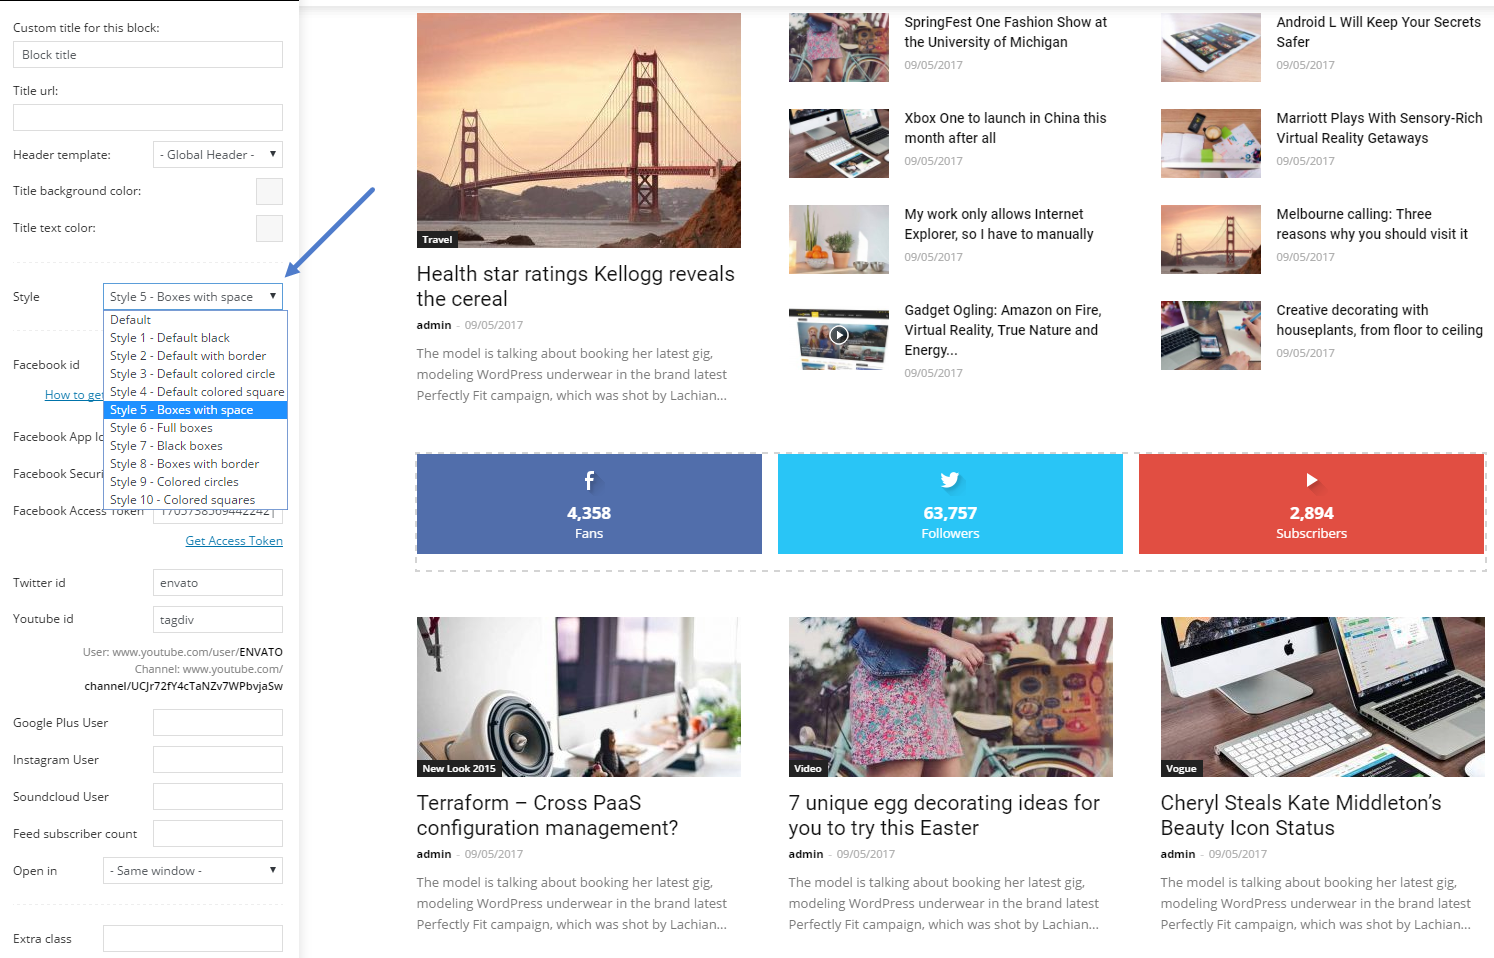Choose Style 5 - Boxes with space option
This screenshot has width=1494, height=958.
click(196, 410)
